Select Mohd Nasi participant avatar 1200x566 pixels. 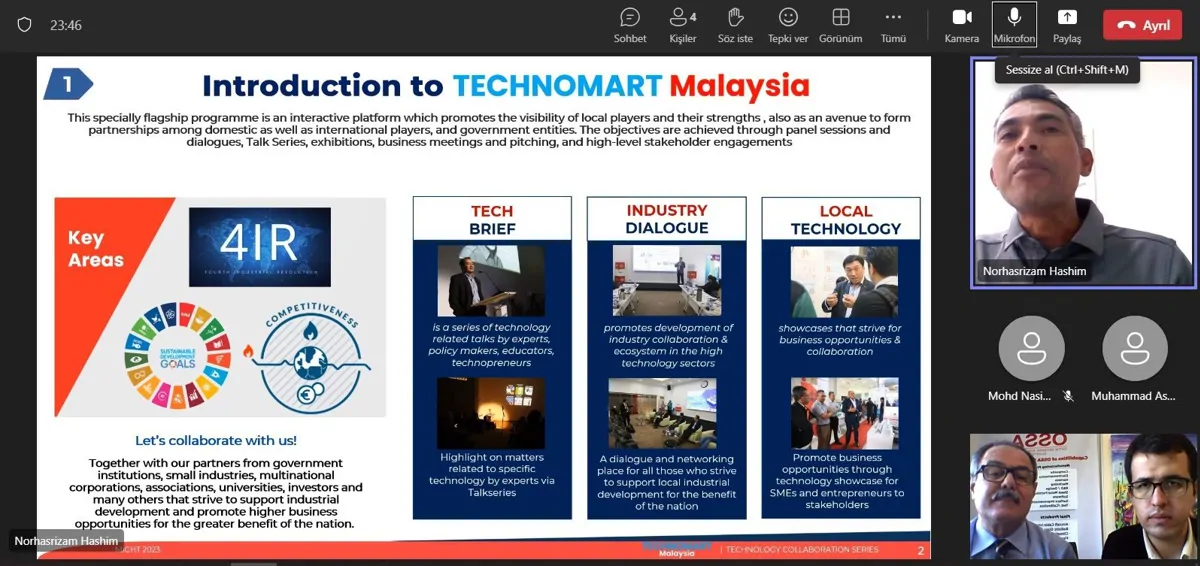1031,348
